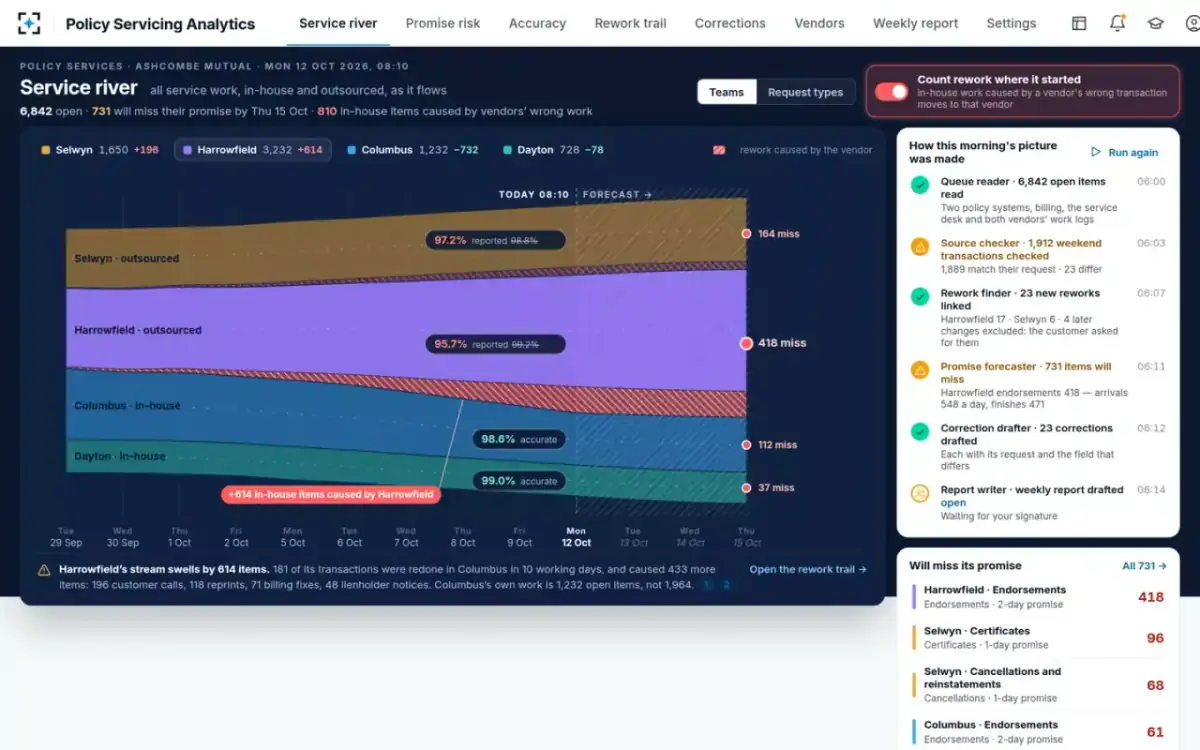
Task: Toggle the Dayton legend chip
Action: tap(554, 150)
